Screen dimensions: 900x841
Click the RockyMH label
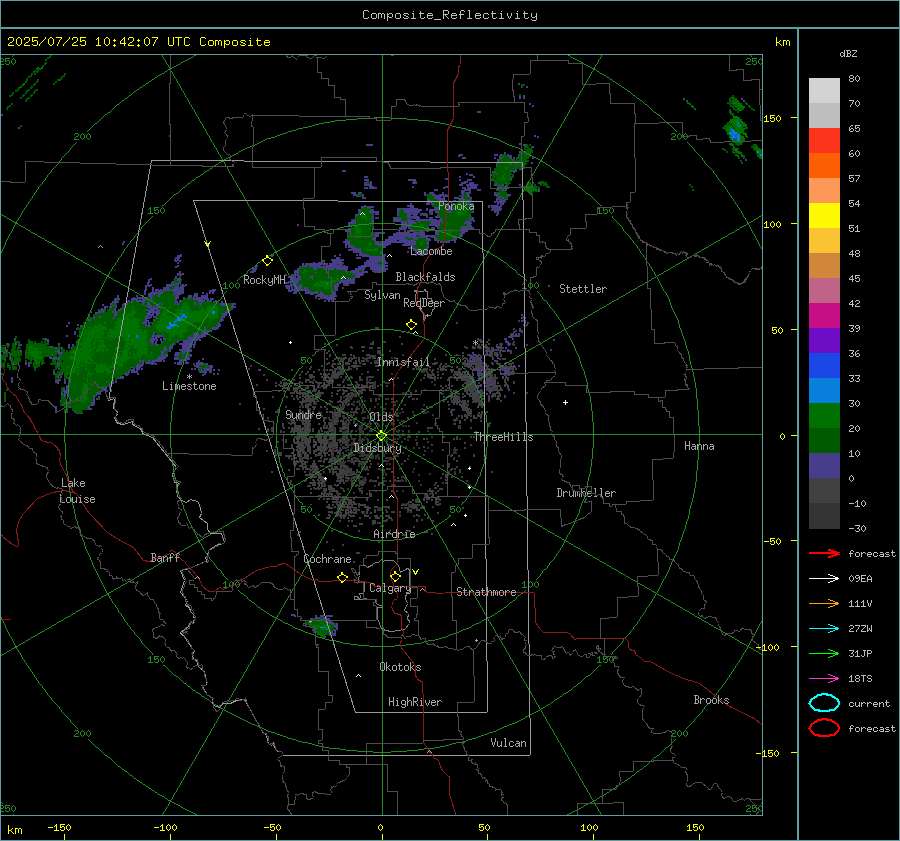click(x=264, y=280)
